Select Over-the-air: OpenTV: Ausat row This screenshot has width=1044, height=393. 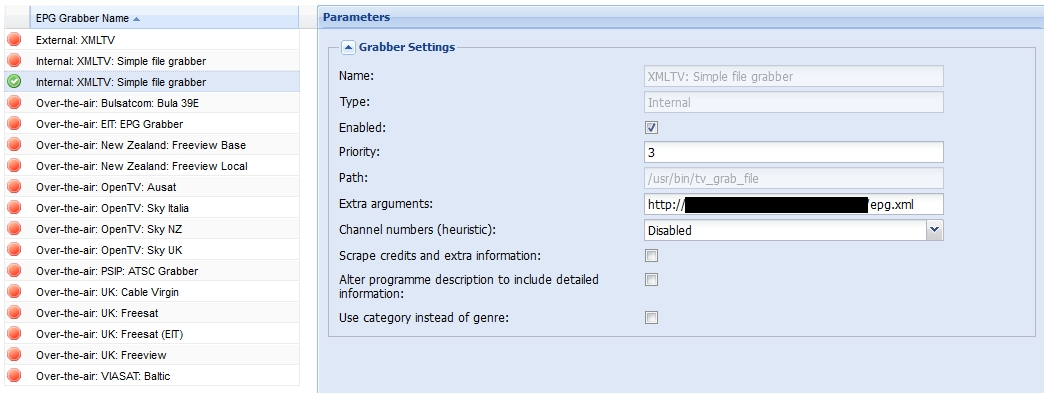pos(152,187)
